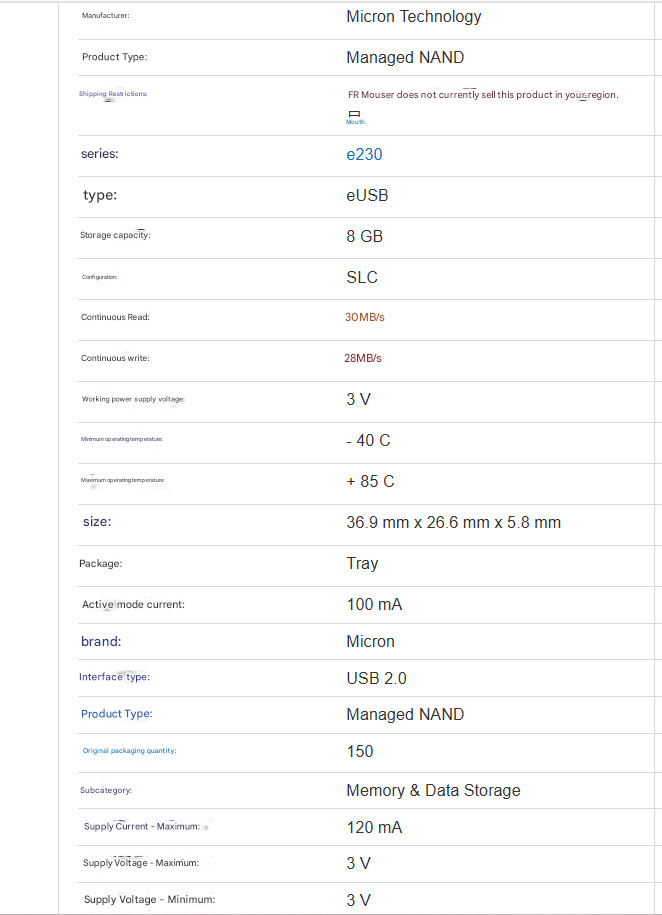Click the Supply Voltage - Minimum: label
Viewport: 662px width, 915px height.
149,899
